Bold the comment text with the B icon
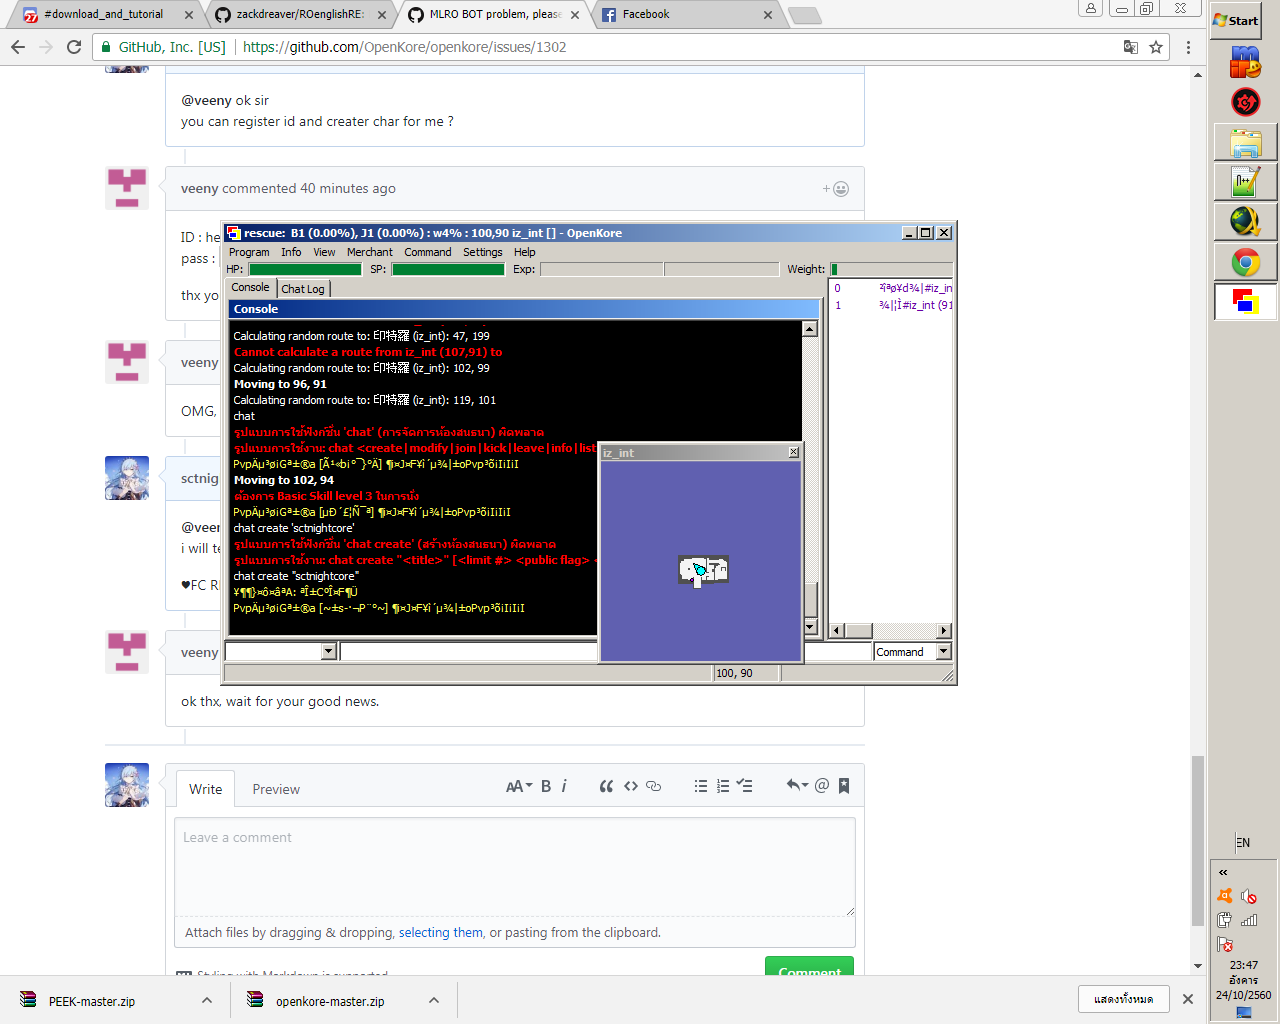Image resolution: width=1280 pixels, height=1024 pixels. [545, 786]
